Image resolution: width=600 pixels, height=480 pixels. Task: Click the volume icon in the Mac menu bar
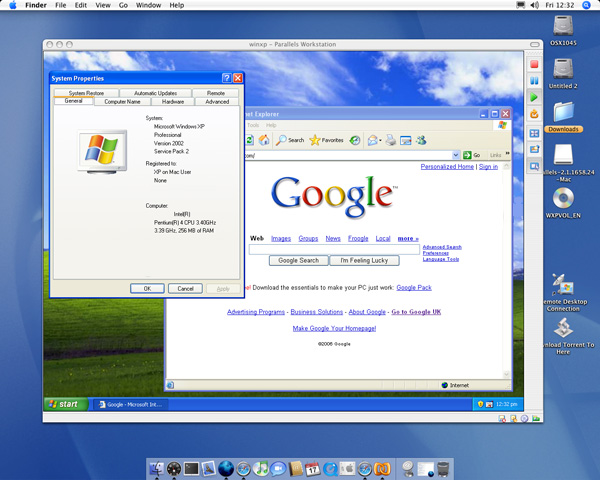coord(535,5)
